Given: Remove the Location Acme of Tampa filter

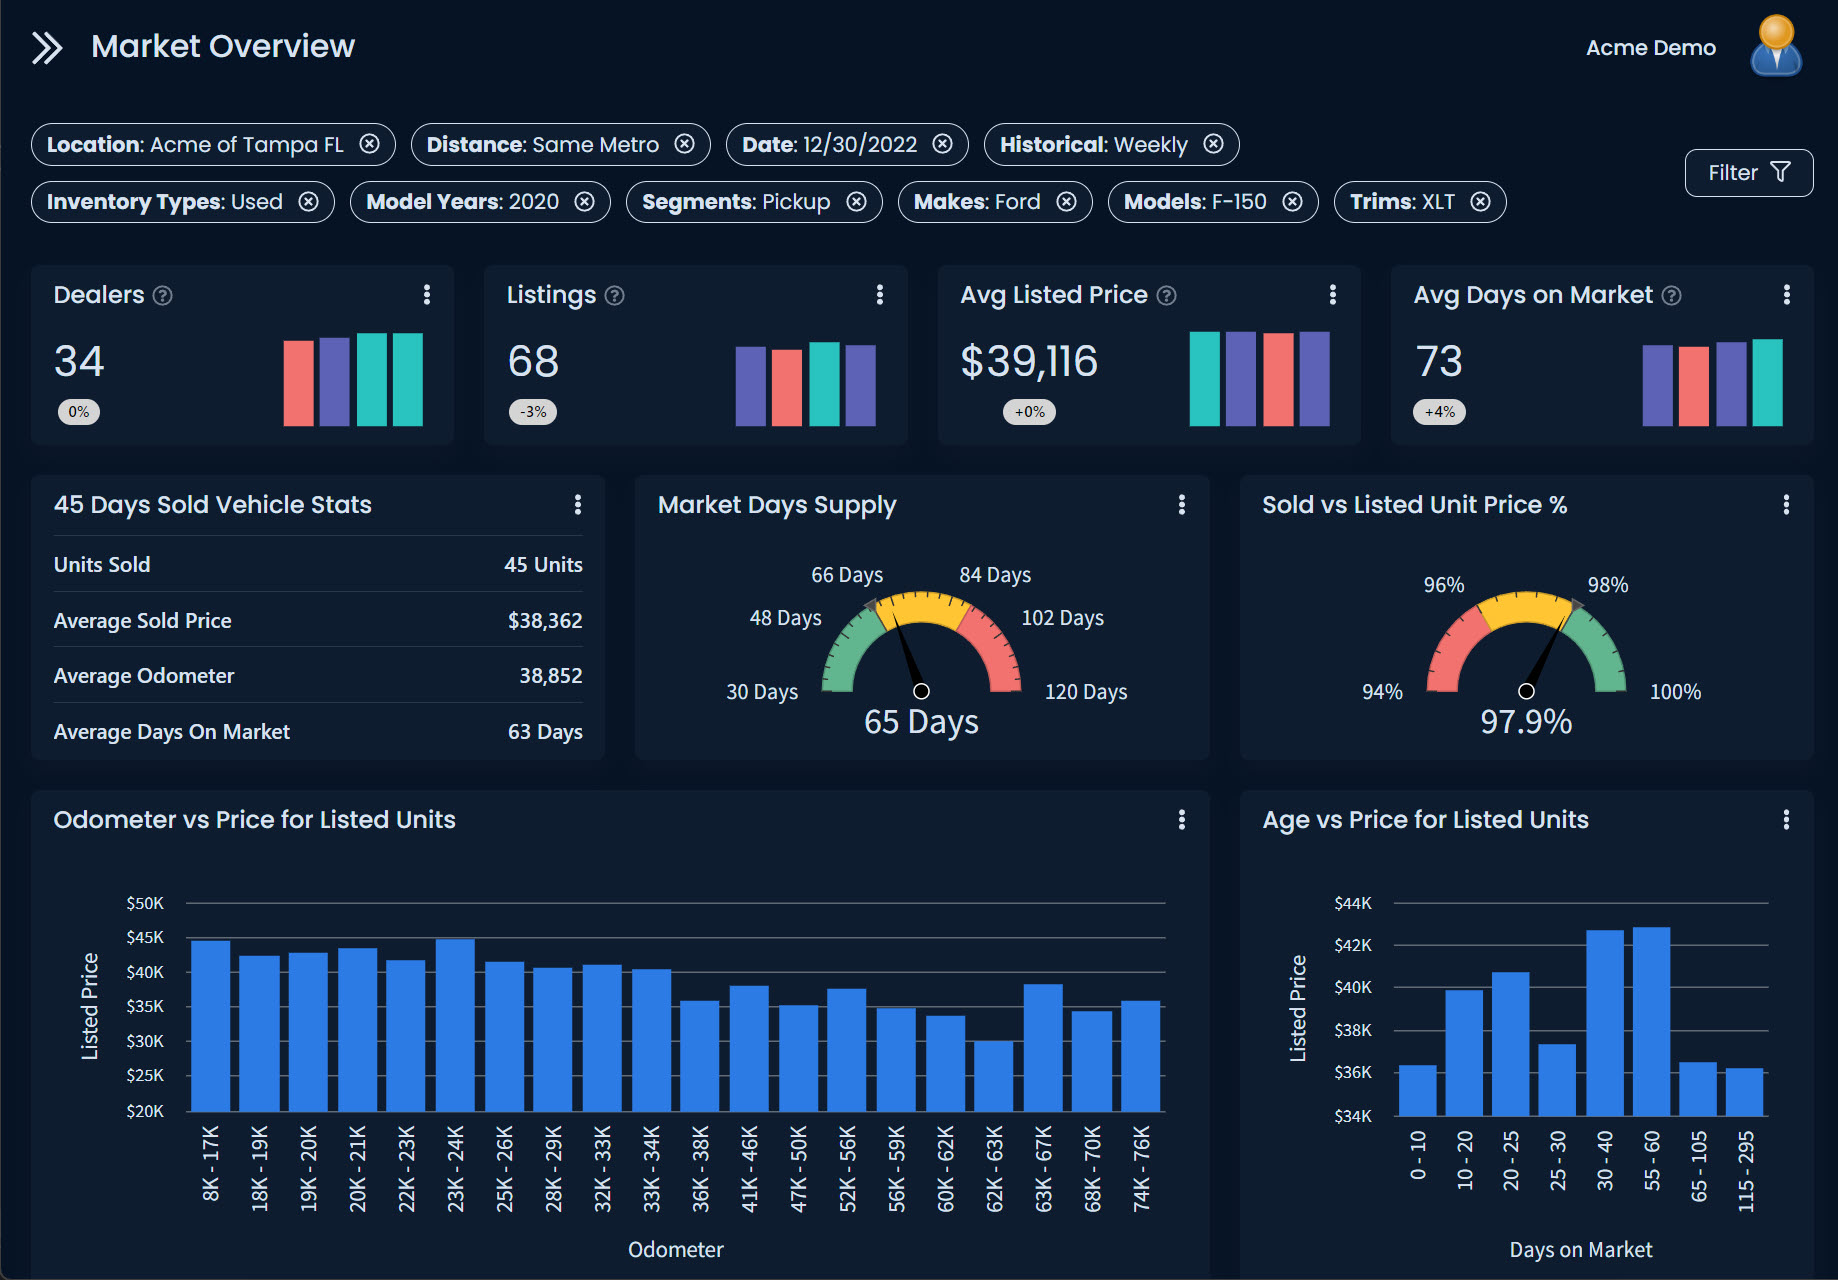Looking at the screenshot, I should [370, 144].
